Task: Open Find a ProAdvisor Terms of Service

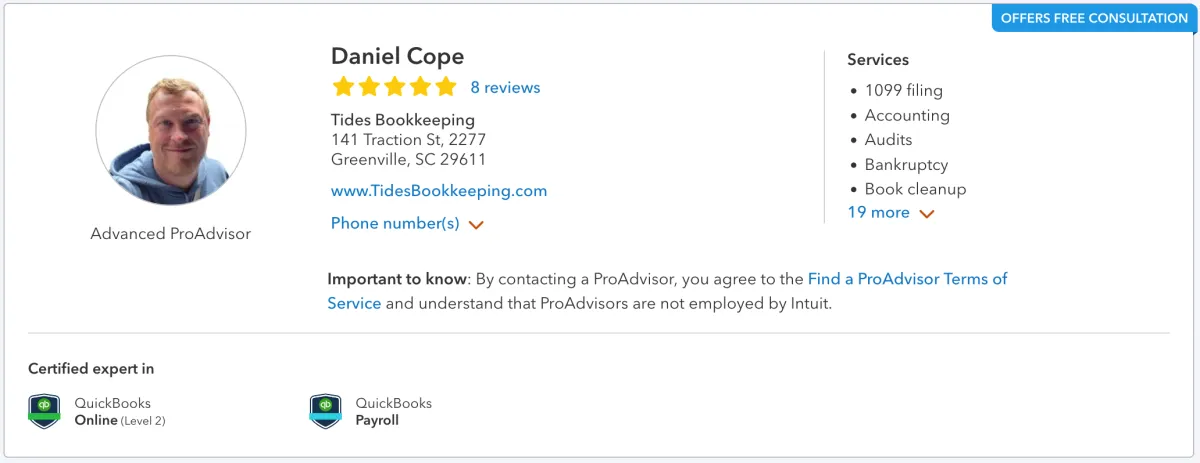Action: 907,279
